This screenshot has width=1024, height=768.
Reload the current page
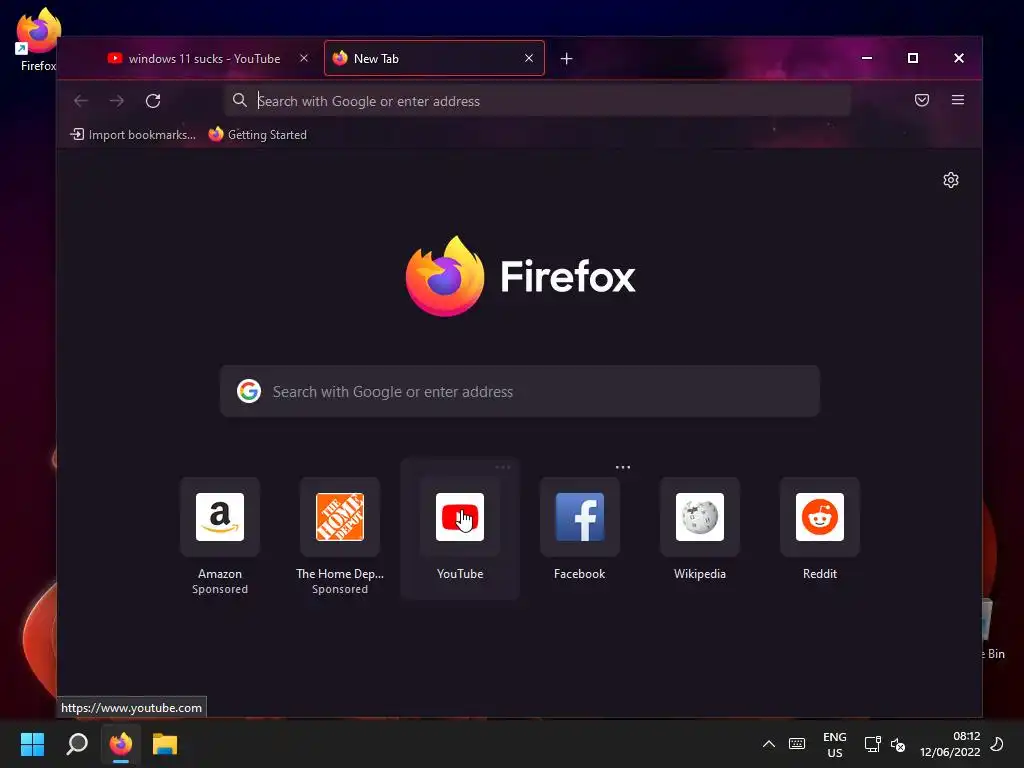point(153,101)
